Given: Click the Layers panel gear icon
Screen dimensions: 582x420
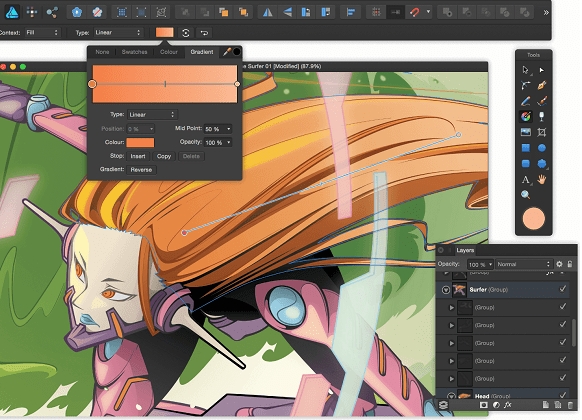Looking at the screenshot, I should (x=559, y=264).
